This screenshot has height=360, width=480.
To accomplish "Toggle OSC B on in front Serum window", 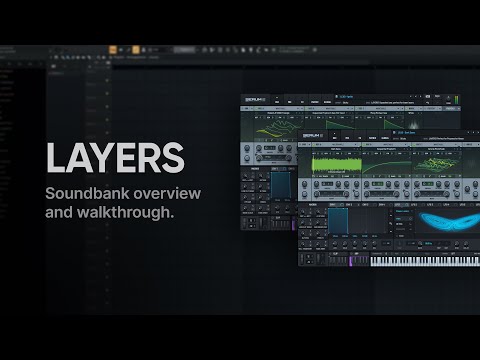I will point(364,145).
